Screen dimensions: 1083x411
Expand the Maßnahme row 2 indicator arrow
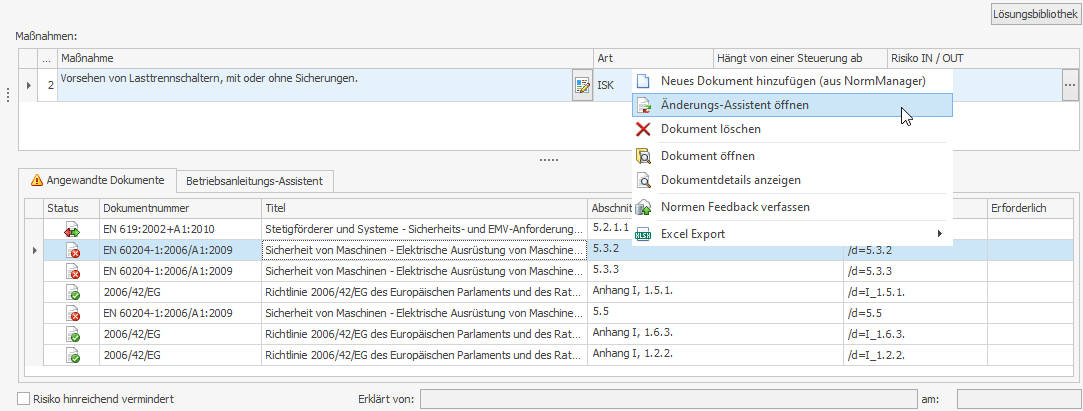[28, 86]
